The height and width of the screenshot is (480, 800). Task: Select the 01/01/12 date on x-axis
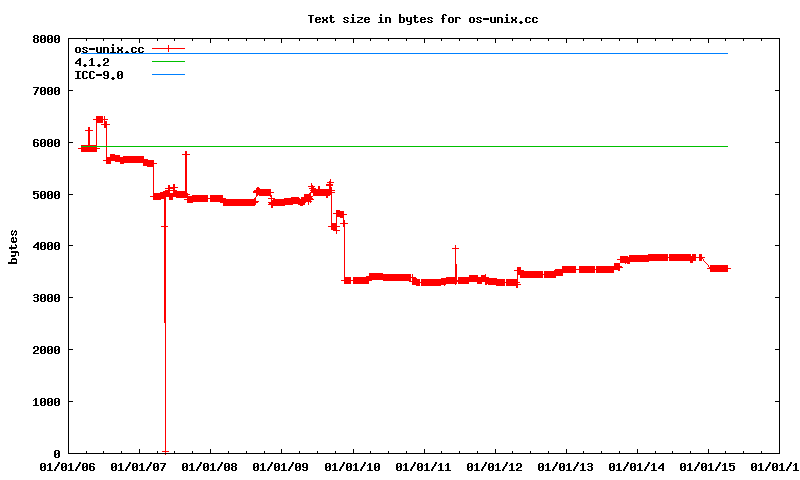coord(495,466)
